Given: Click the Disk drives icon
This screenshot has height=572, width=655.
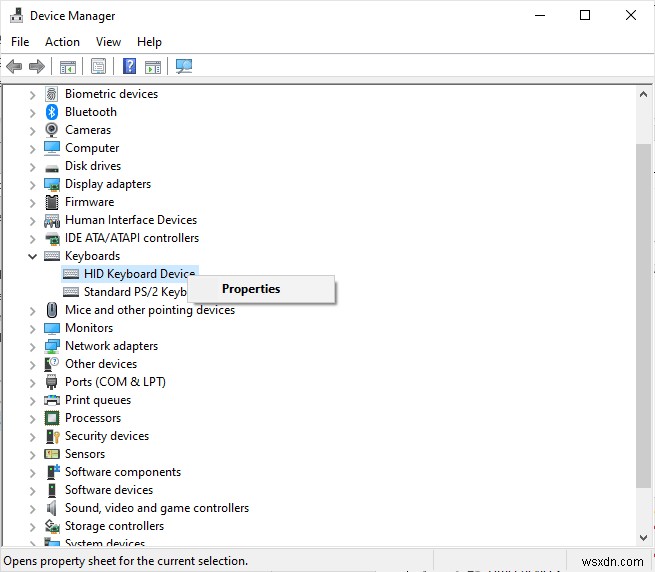Looking at the screenshot, I should coord(52,168).
